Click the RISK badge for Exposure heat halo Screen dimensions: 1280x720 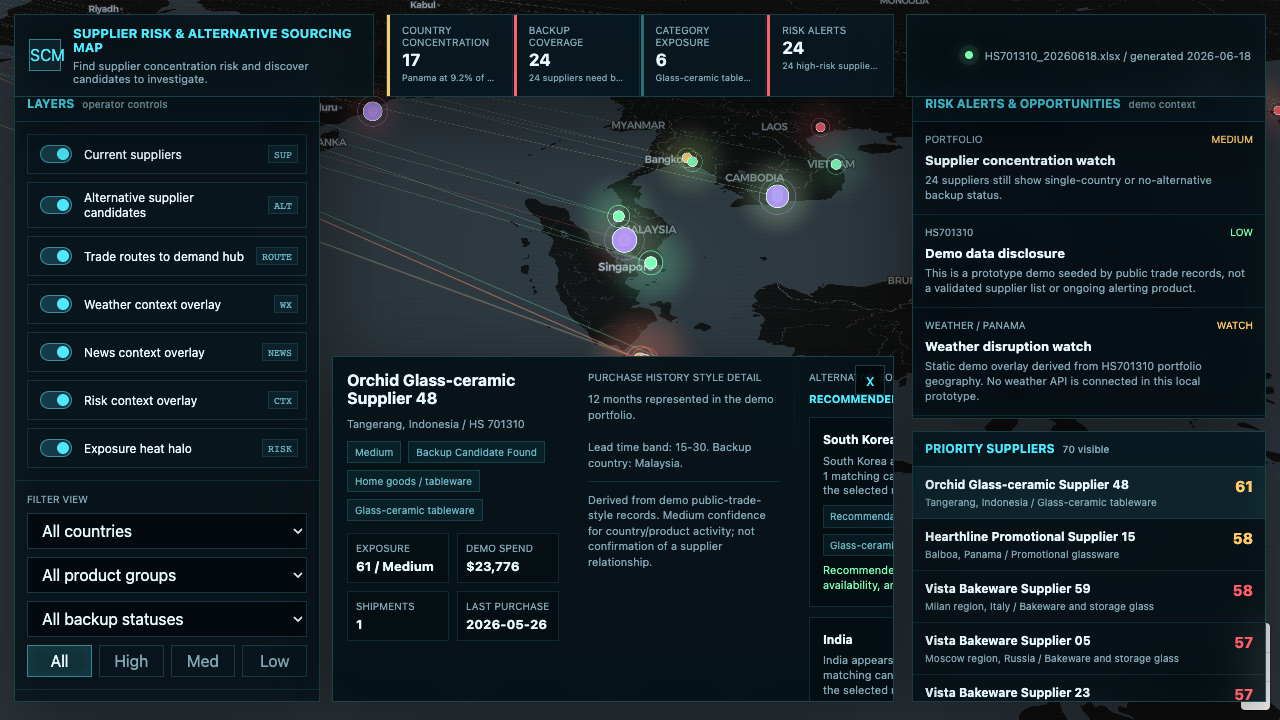(x=280, y=449)
